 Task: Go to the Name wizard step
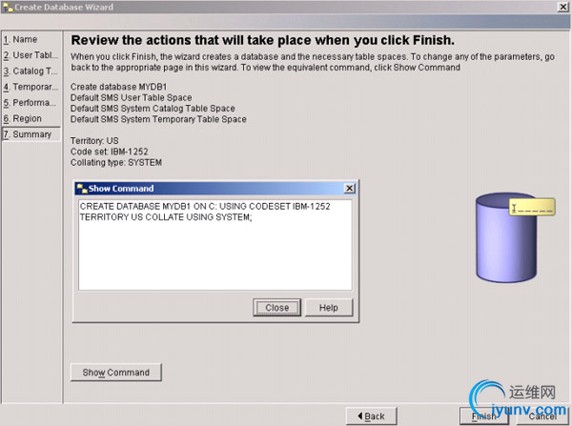click(20, 39)
